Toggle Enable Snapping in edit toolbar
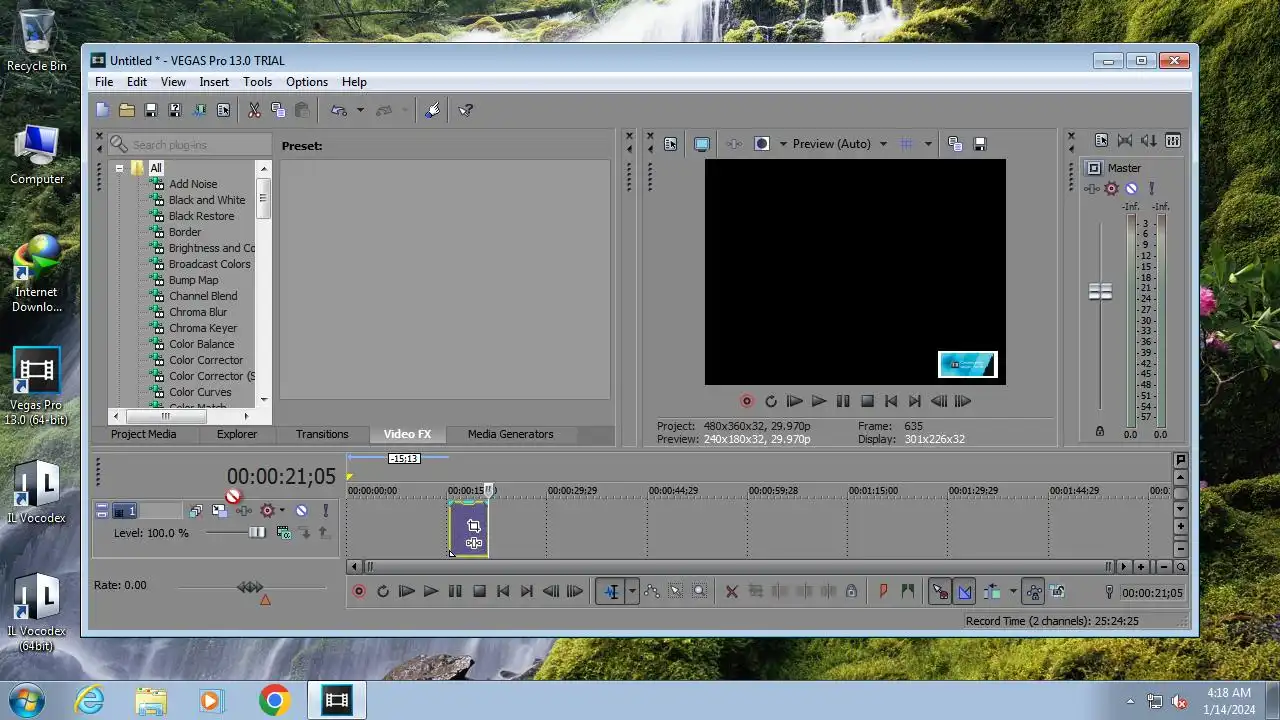 [x=940, y=592]
